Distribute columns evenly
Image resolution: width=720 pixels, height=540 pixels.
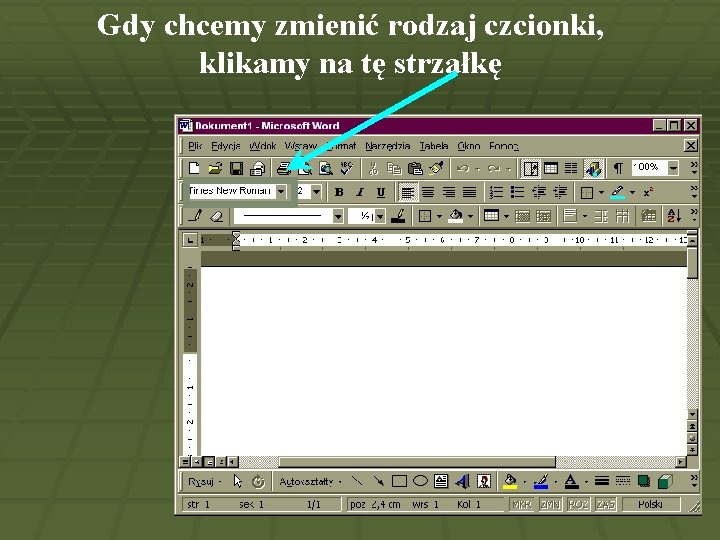click(622, 216)
